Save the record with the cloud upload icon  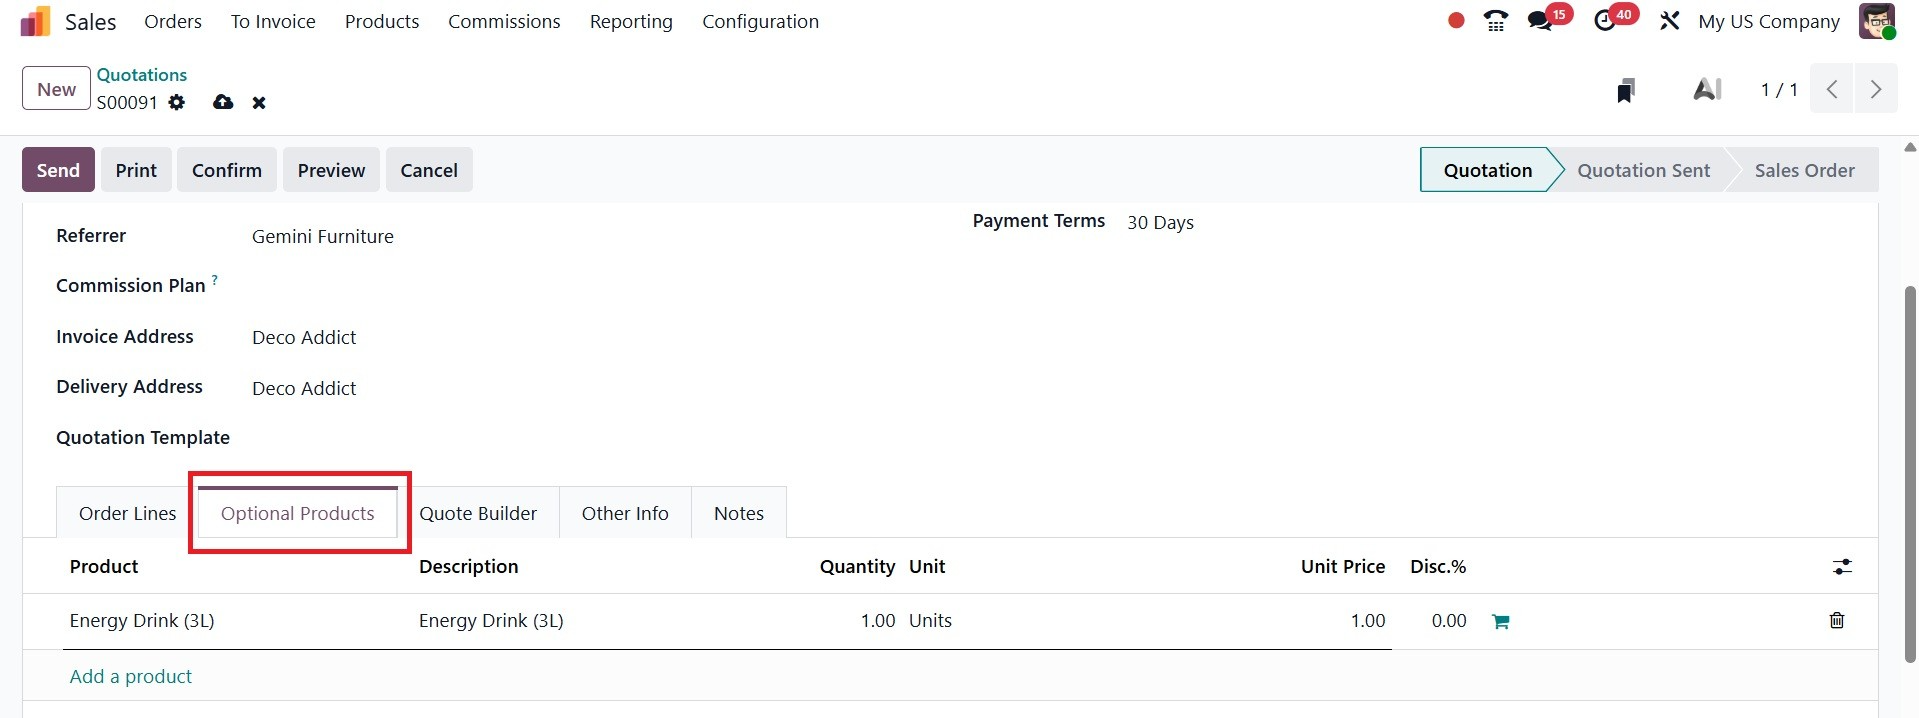223,102
